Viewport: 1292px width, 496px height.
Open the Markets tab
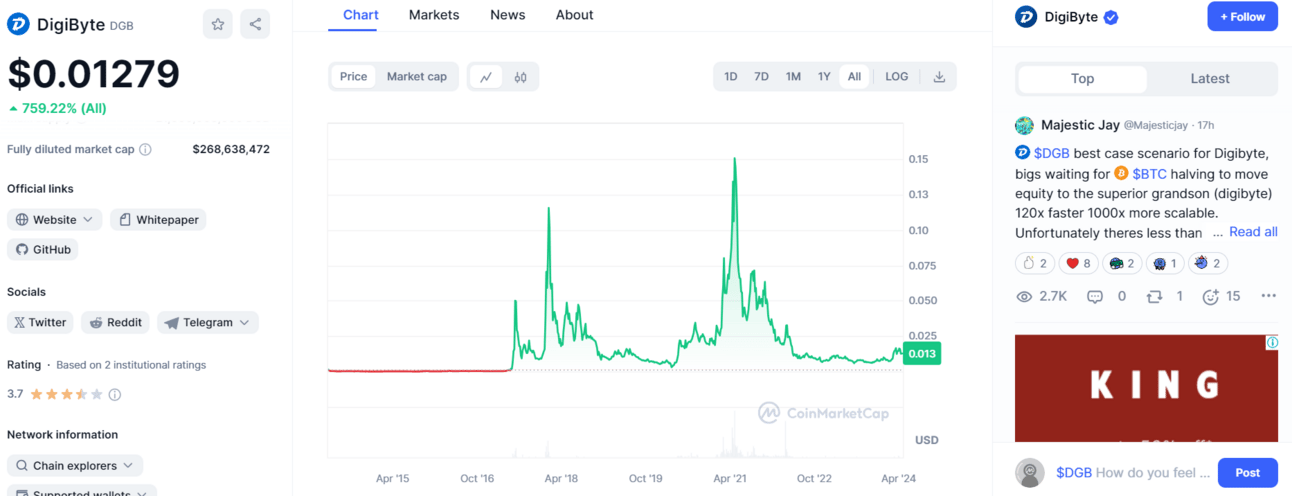tap(434, 15)
